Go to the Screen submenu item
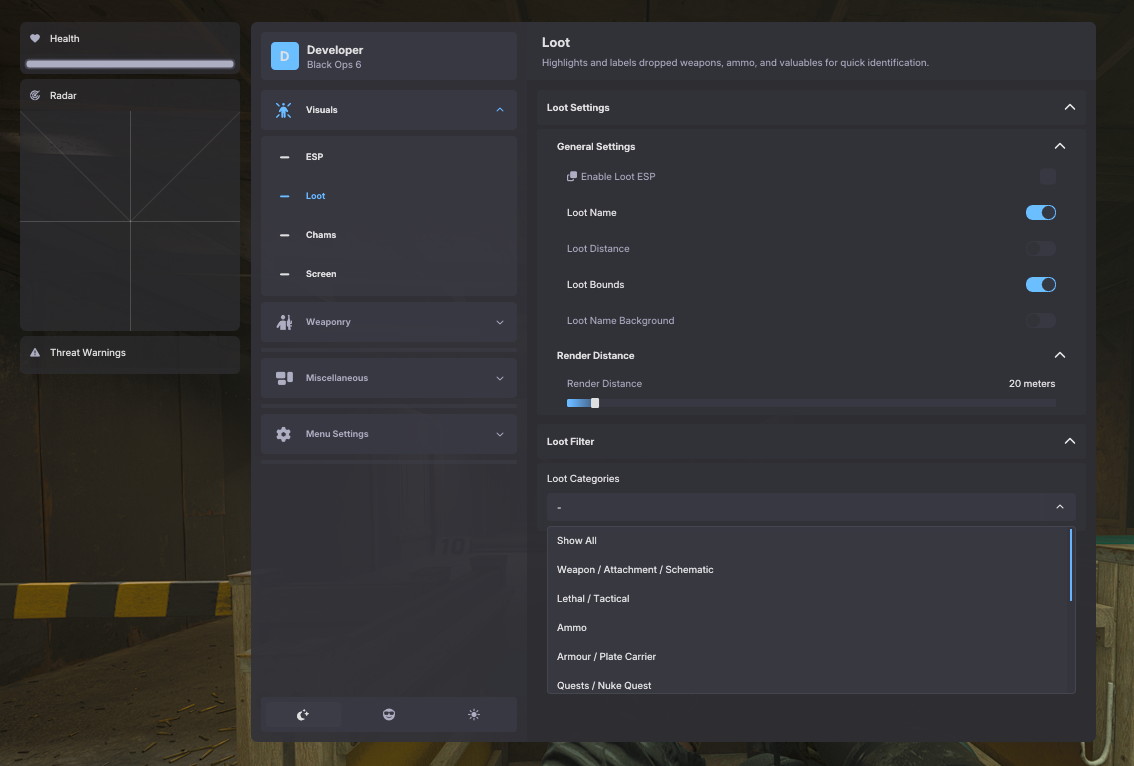This screenshot has width=1134, height=766. click(x=321, y=274)
